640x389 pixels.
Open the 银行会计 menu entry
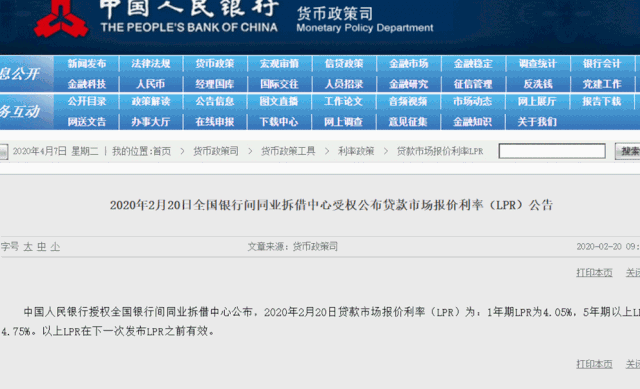coord(602,64)
